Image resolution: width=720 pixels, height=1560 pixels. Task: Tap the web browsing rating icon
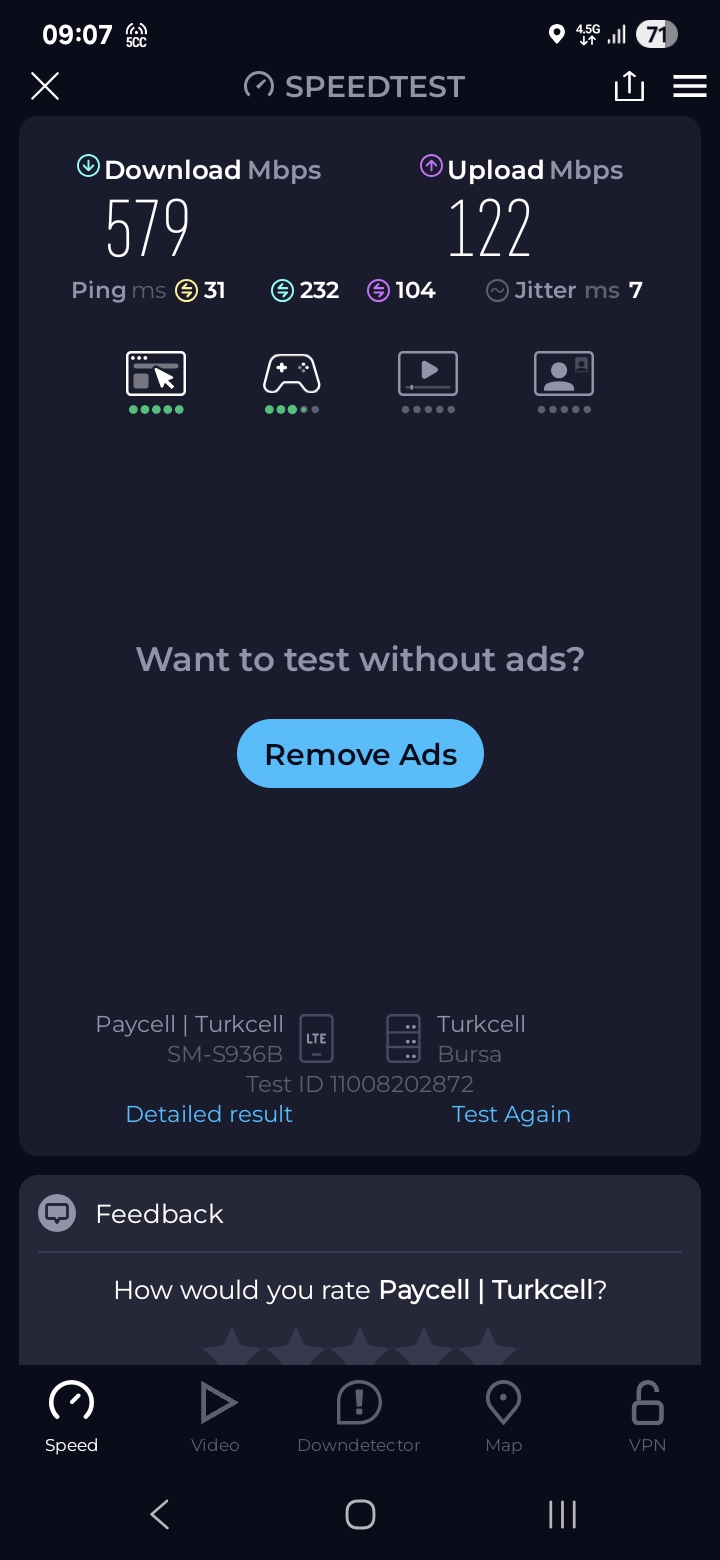156,374
